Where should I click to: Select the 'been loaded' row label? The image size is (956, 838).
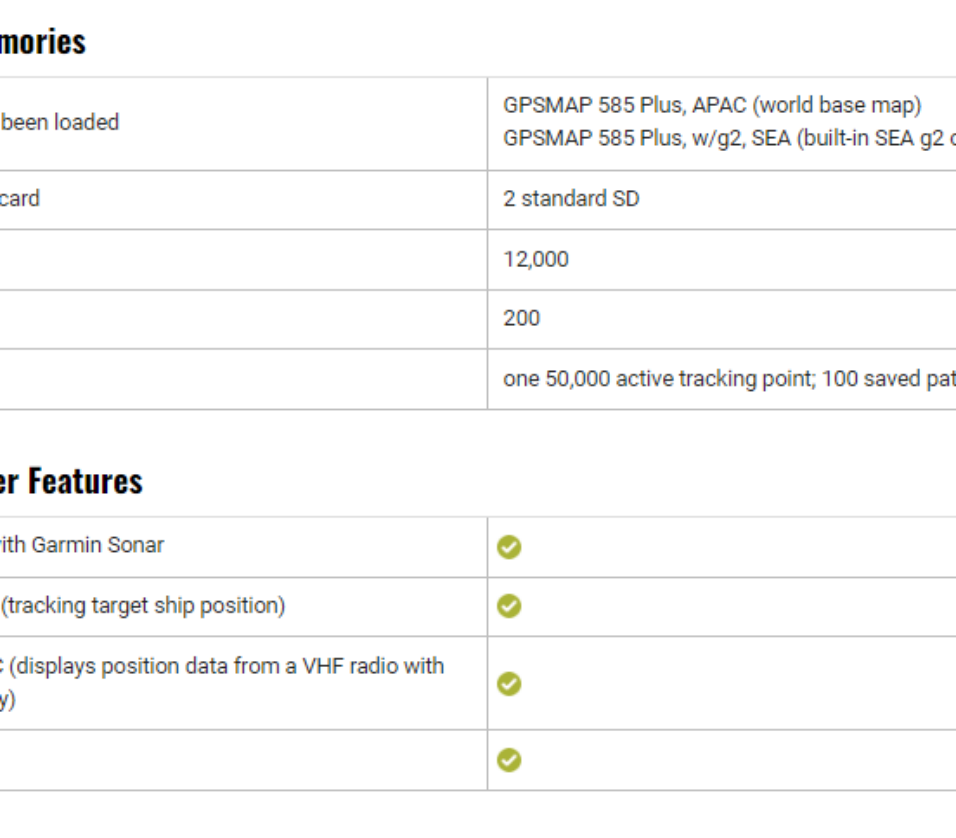[x=59, y=122]
